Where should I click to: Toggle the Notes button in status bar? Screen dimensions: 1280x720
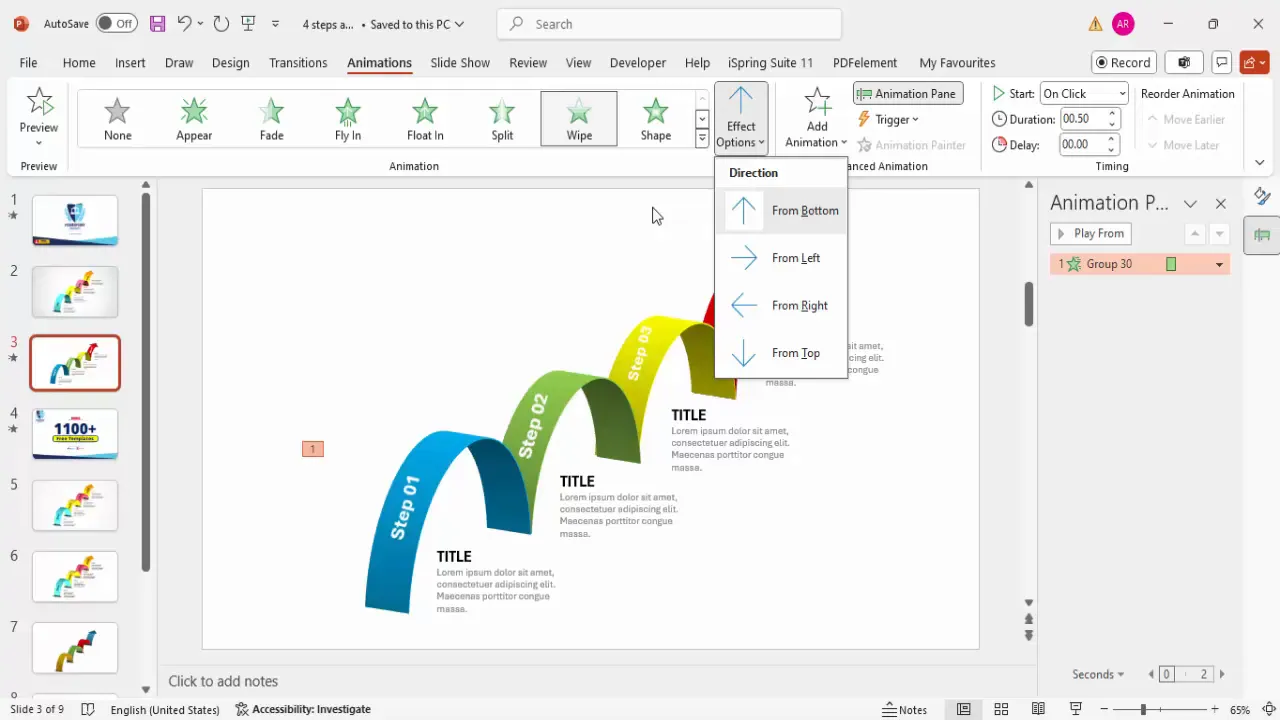click(904, 710)
